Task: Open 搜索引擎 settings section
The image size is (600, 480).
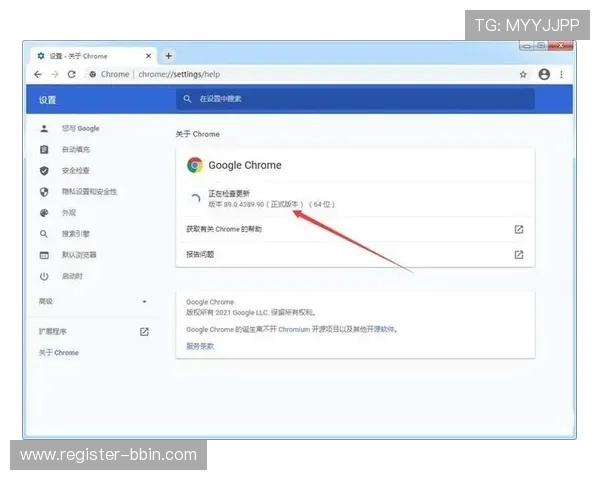Action: (x=76, y=233)
